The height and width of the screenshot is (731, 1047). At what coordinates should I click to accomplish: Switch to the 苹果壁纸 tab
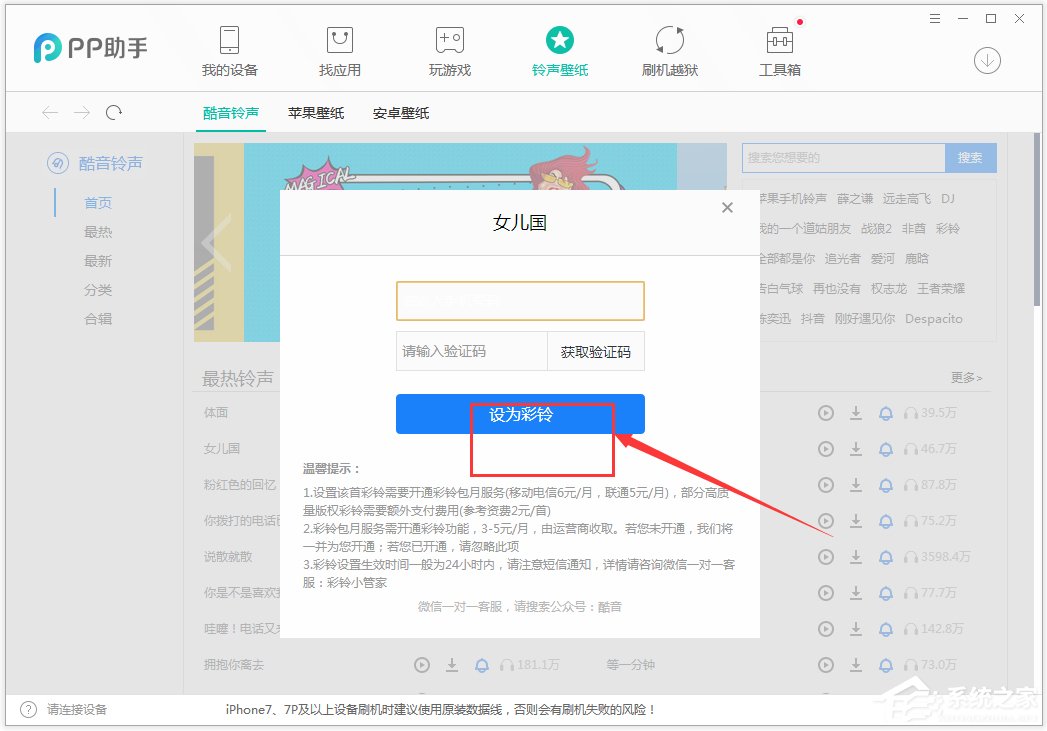pyautogui.click(x=316, y=113)
